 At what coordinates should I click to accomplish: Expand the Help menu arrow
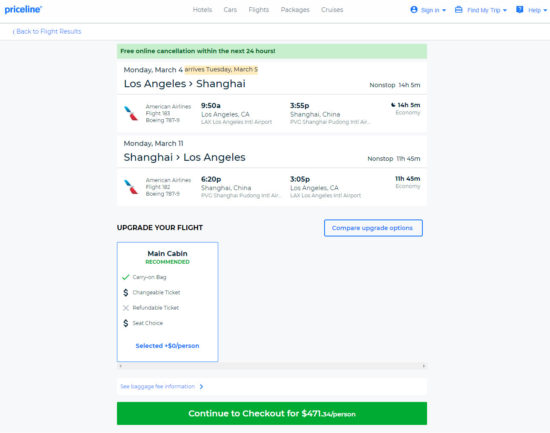coord(545,10)
